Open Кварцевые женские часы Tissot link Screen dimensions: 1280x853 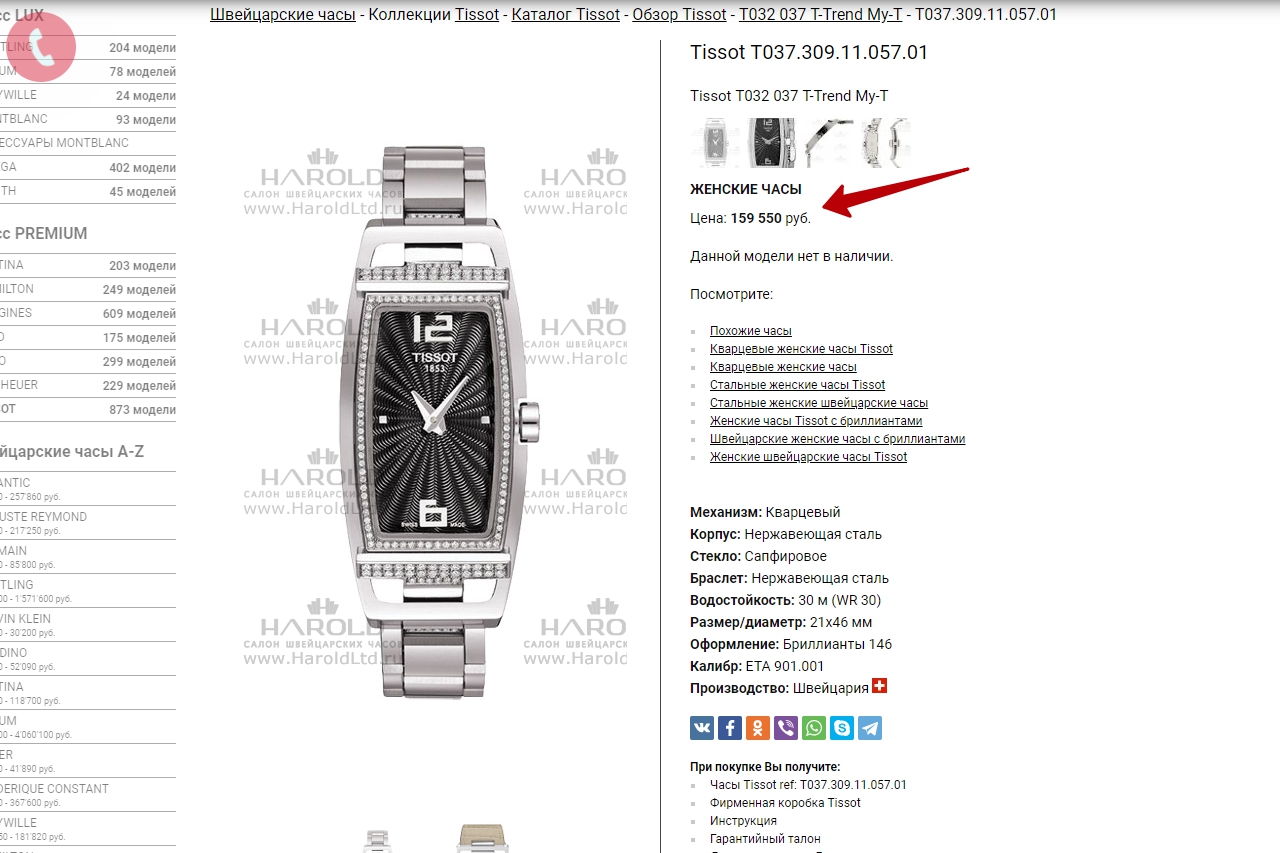pyautogui.click(x=801, y=349)
